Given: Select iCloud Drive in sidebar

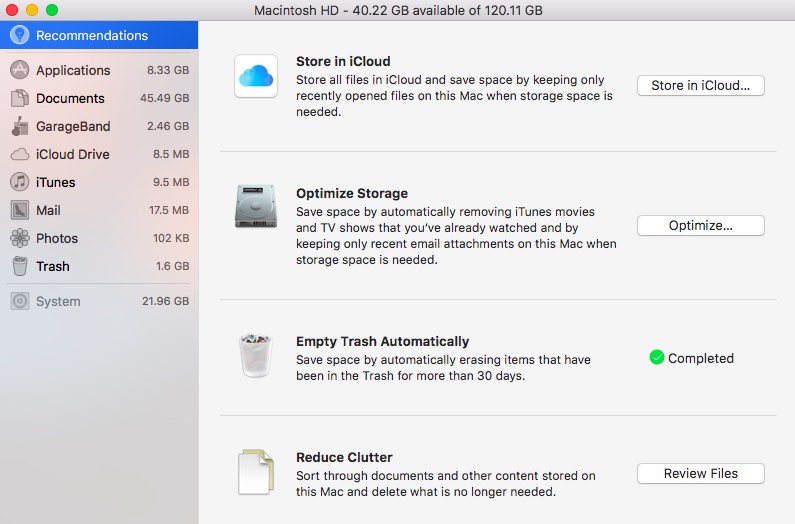Looking at the screenshot, I should 72,154.
